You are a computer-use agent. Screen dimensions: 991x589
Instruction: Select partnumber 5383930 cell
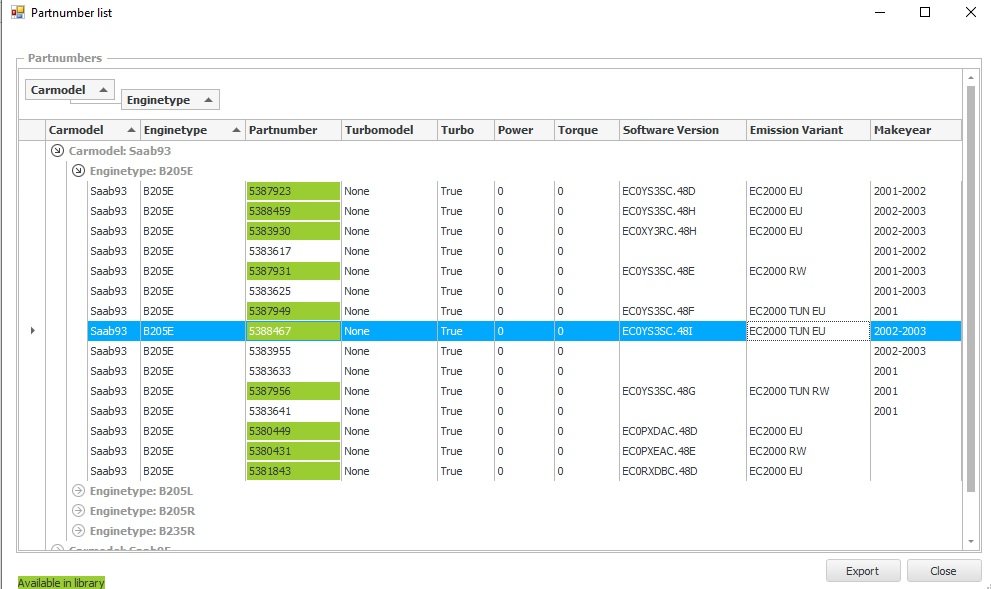(x=293, y=231)
